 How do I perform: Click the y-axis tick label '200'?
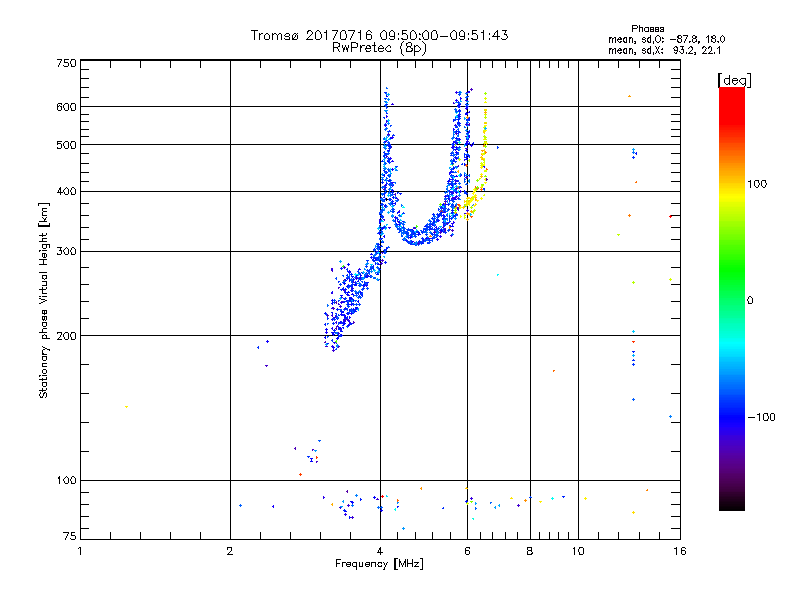66,336
